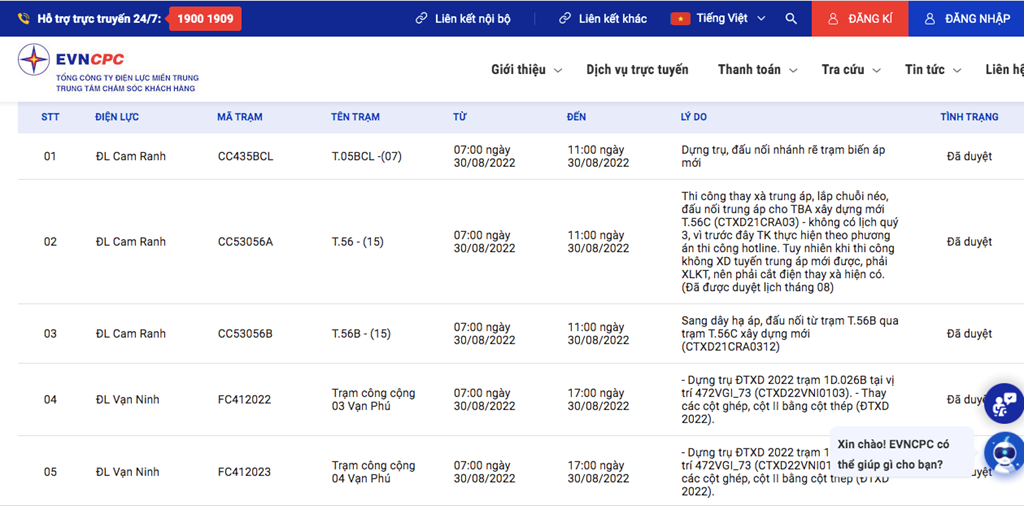Viewport: 1024px width, 506px height.
Task: Click the user icon on ĐĂNG KÍ
Action: (x=832, y=19)
